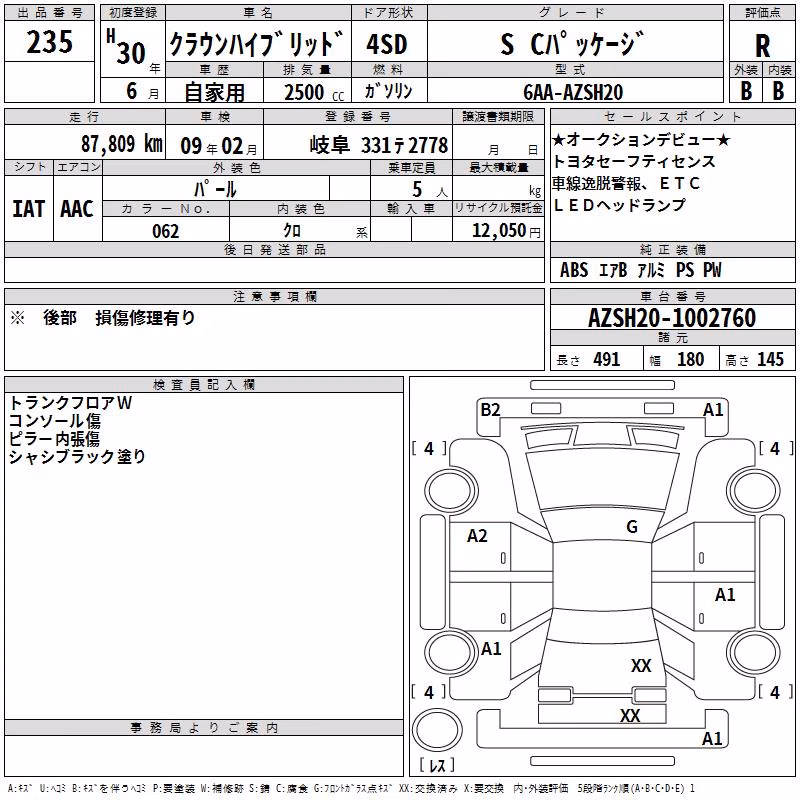The width and height of the screenshot is (800, 800).
Task: Select inspector note ピラー内張傷
Action: [54, 439]
